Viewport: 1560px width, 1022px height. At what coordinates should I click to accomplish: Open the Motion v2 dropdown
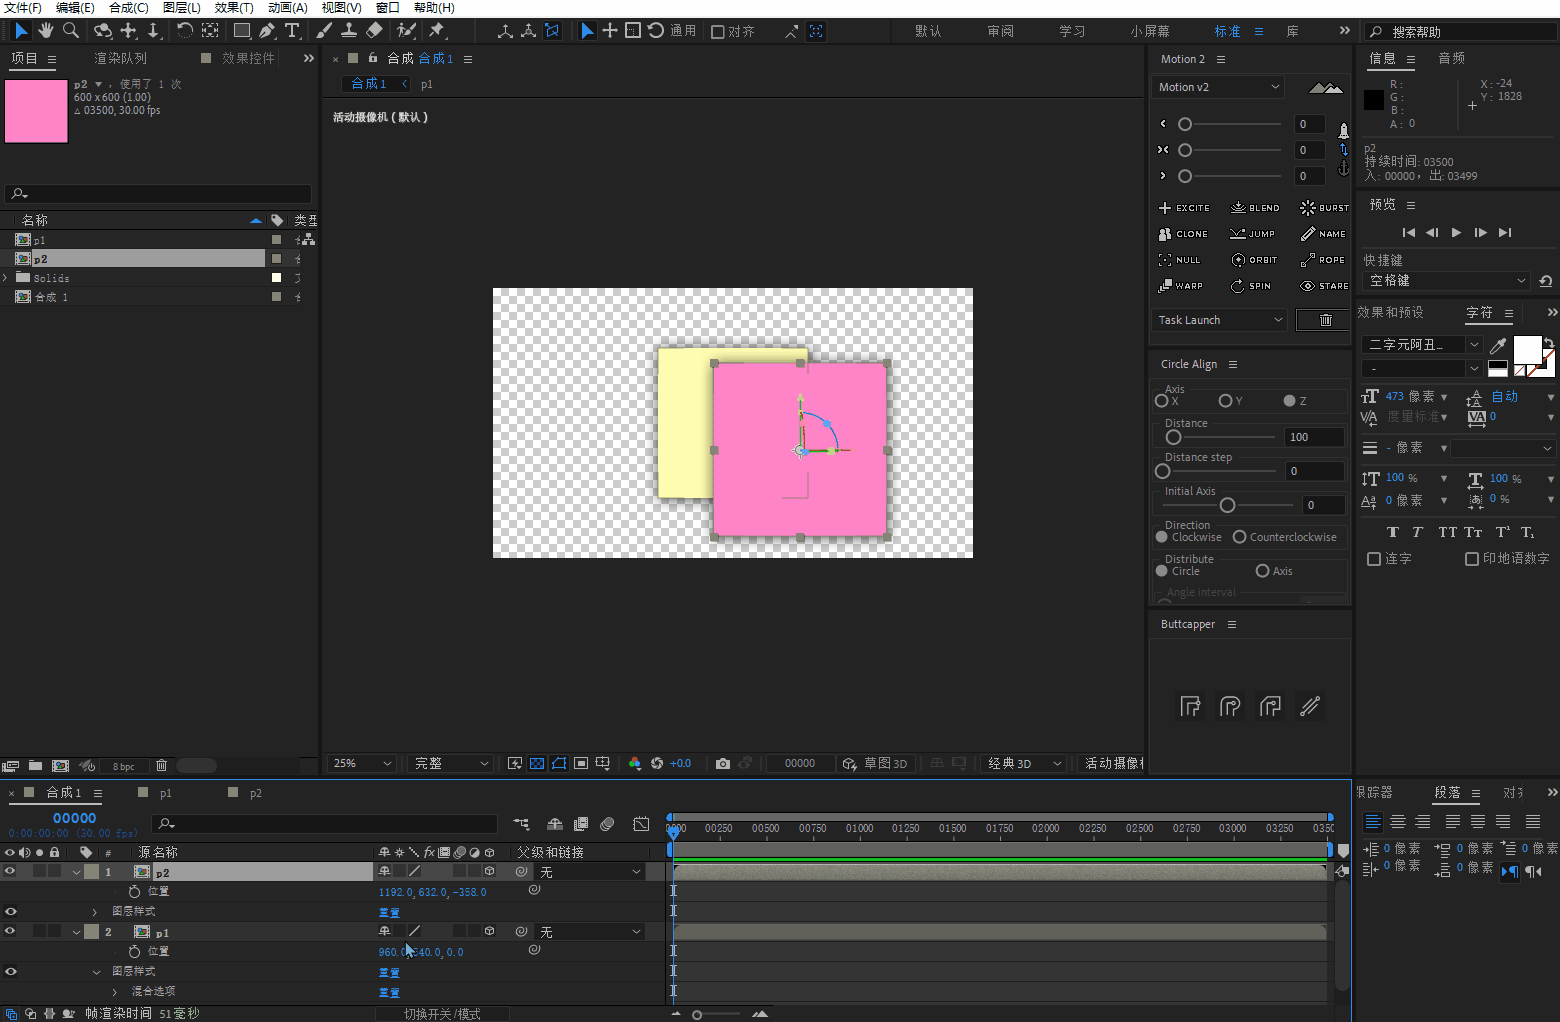[1217, 87]
